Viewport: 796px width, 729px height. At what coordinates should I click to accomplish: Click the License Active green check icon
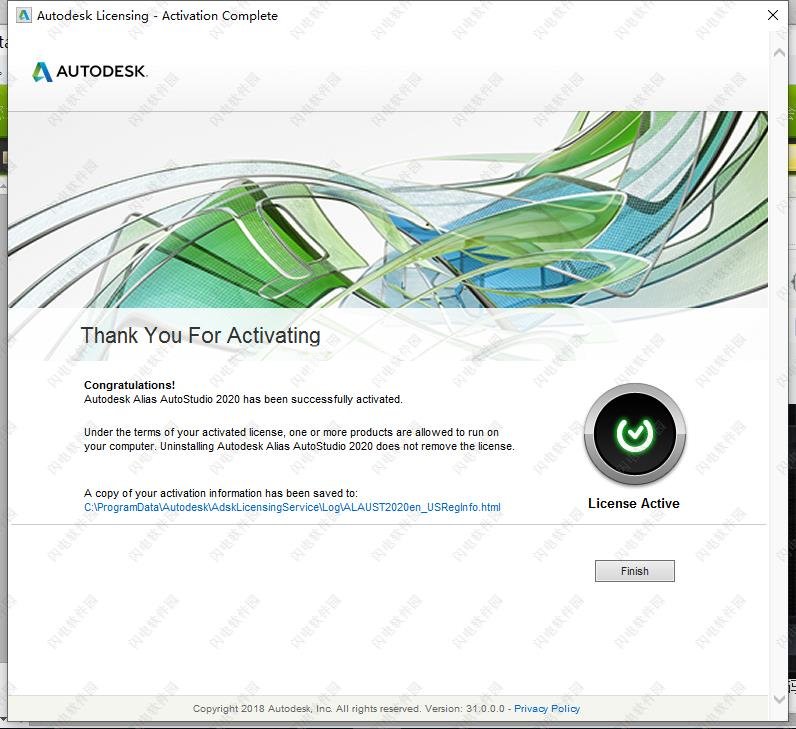pos(635,434)
